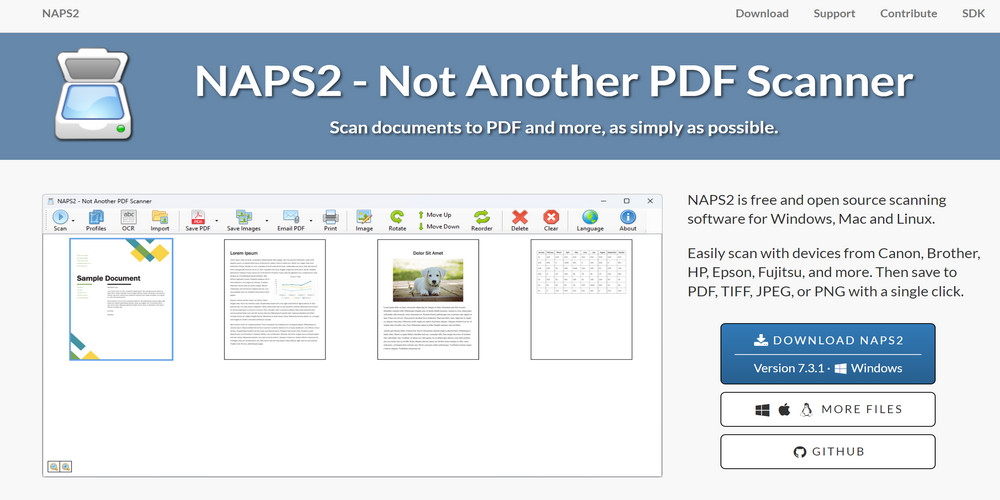The height and width of the screenshot is (500, 1000).
Task: Maximize the NAPS2 app window
Action: [626, 201]
